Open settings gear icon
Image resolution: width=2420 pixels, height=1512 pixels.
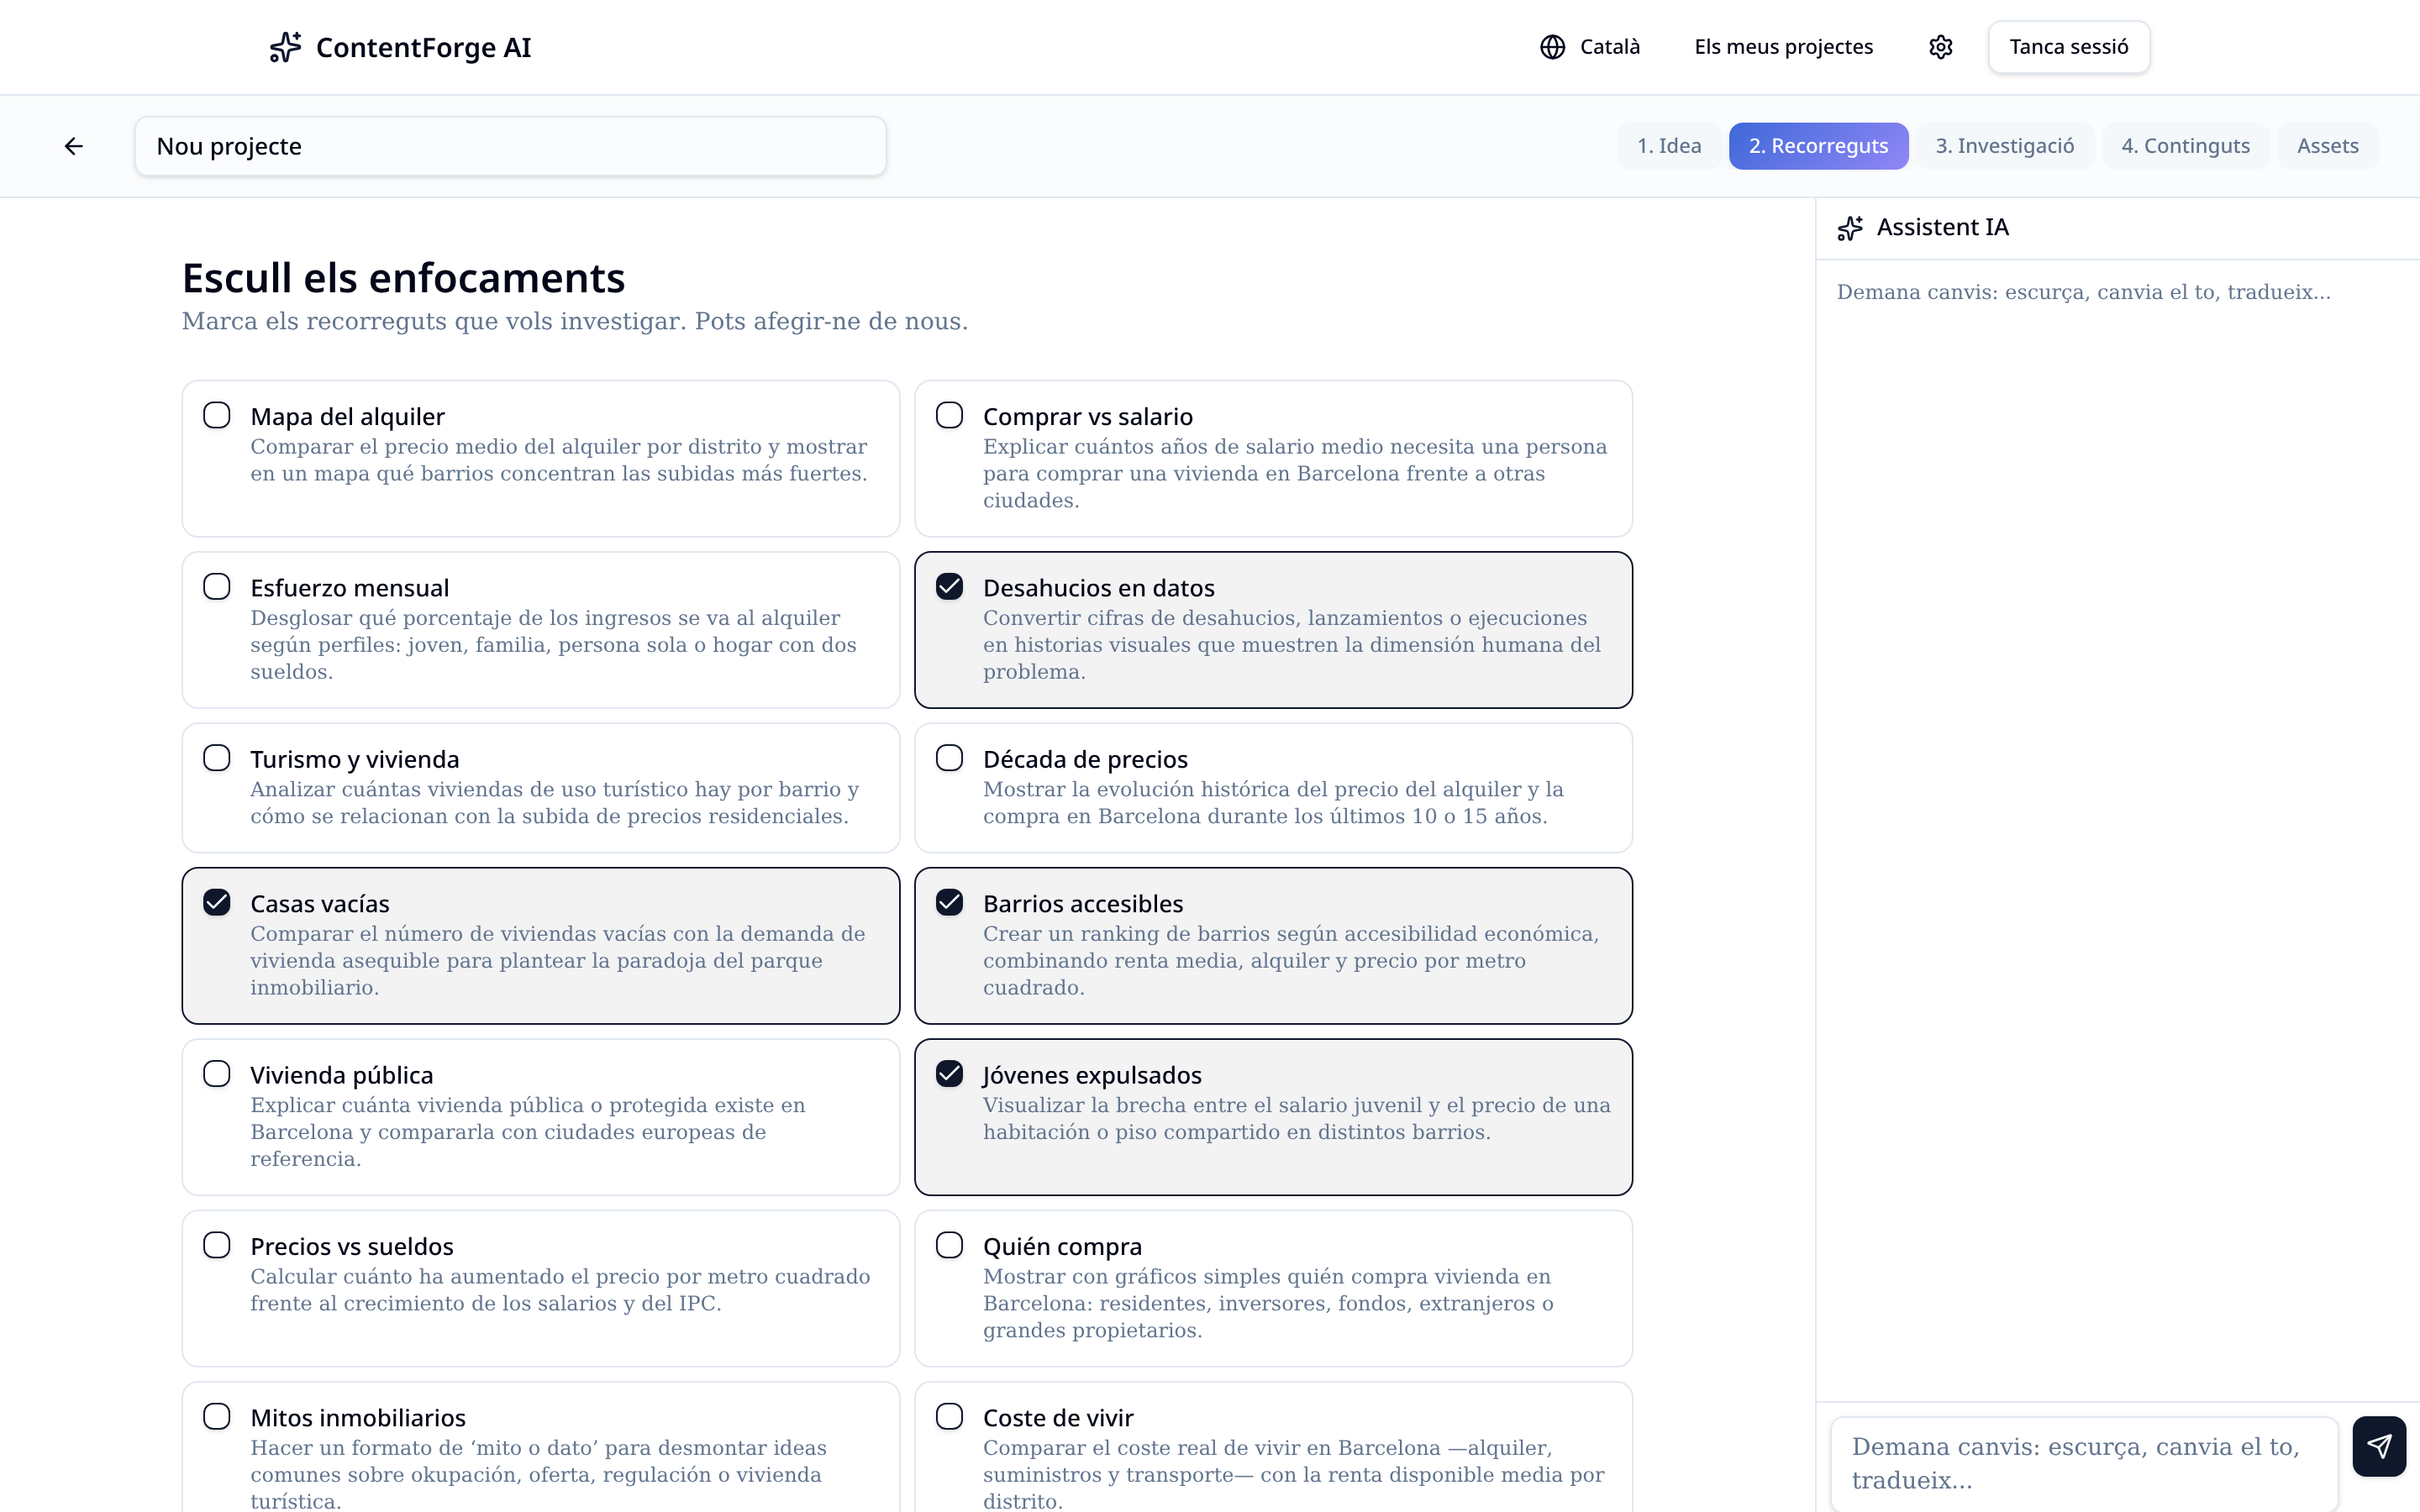1940,47
